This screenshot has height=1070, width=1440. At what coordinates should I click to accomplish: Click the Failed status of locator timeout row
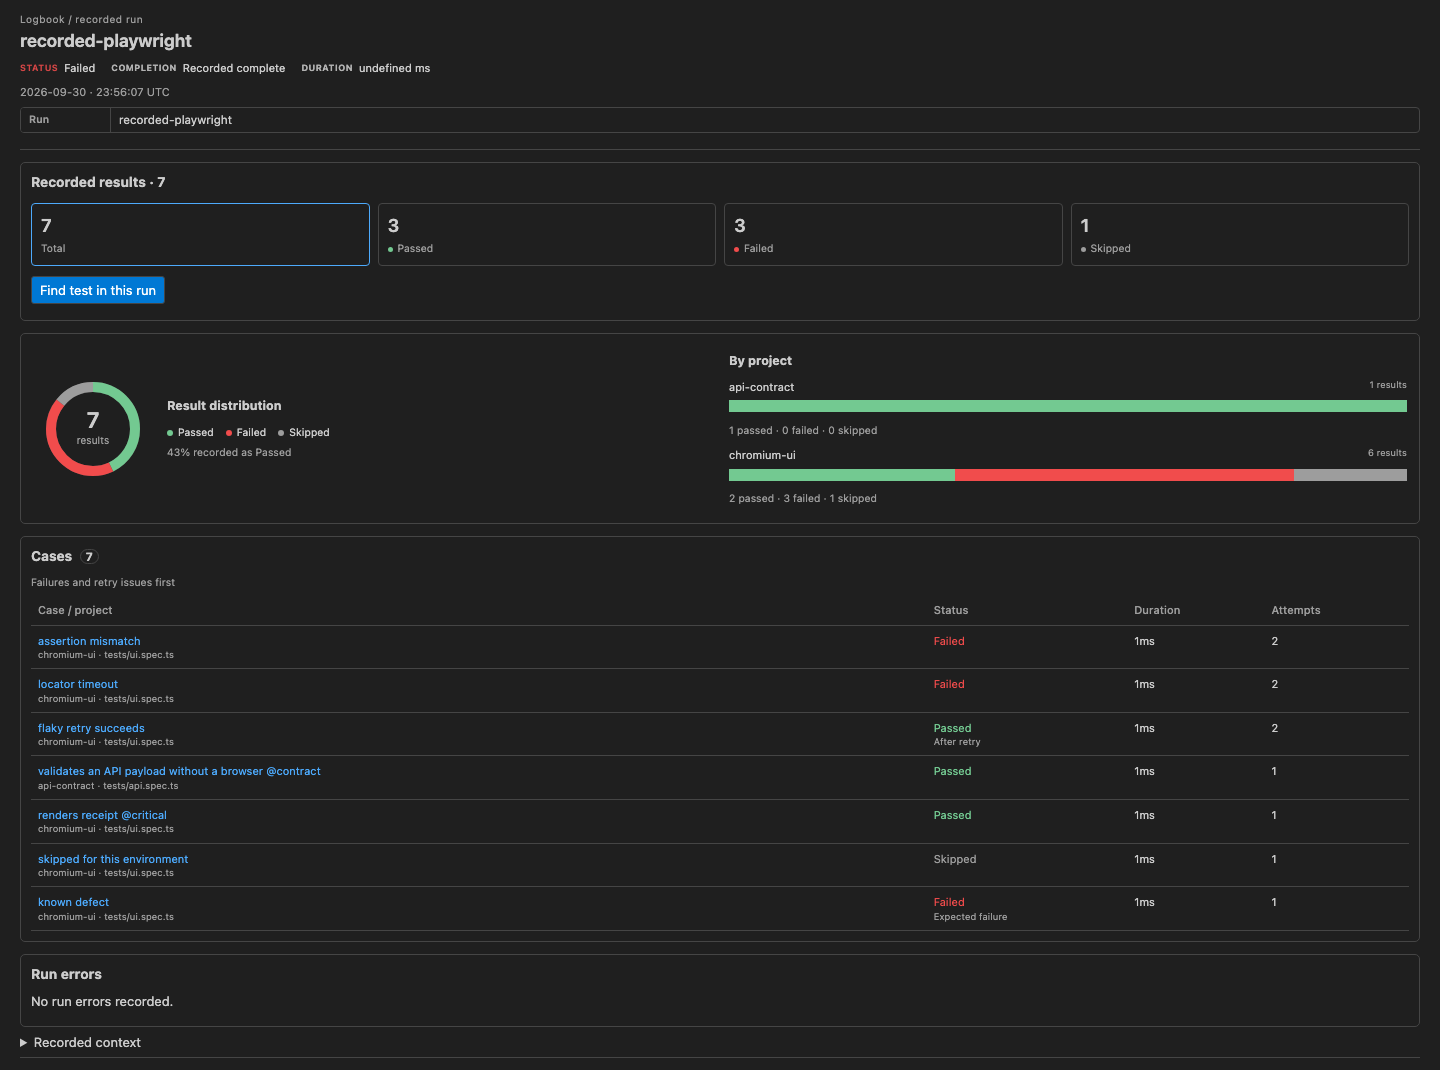(x=949, y=684)
